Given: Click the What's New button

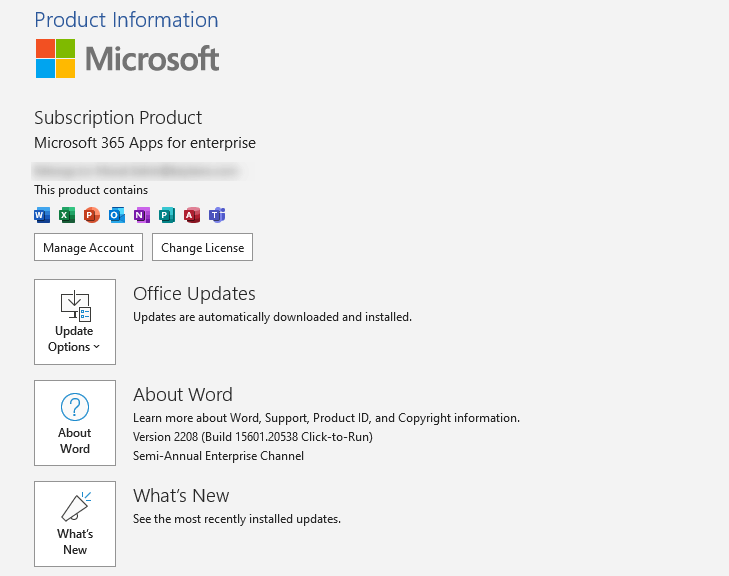Looking at the screenshot, I should click(x=75, y=524).
